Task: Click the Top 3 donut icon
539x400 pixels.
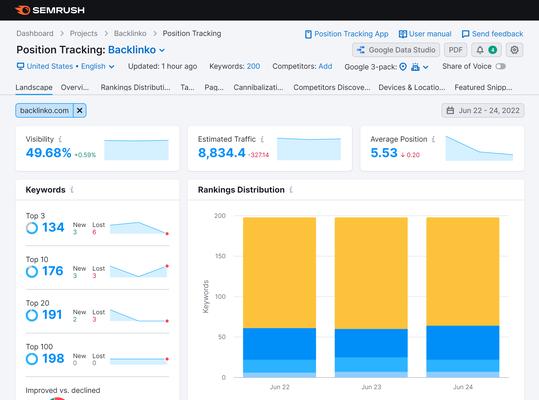Action: 32,228
